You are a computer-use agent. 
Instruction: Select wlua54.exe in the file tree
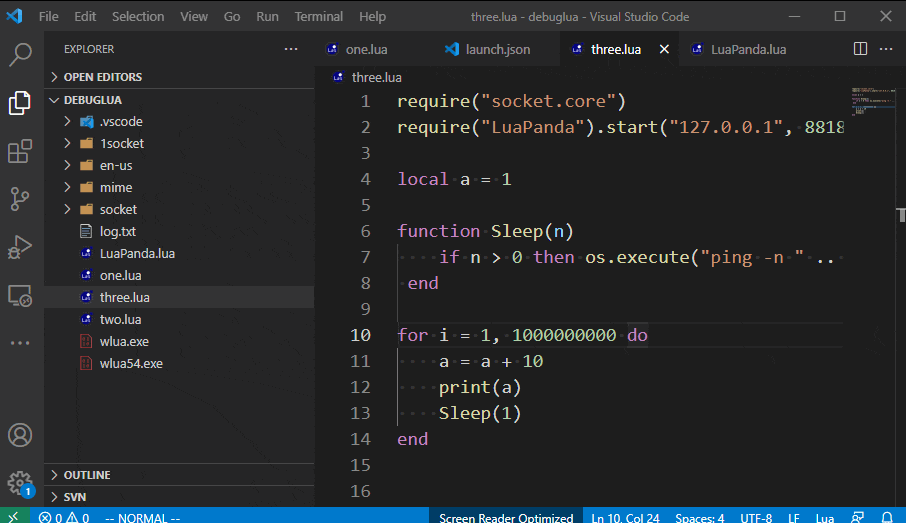coord(179,363)
